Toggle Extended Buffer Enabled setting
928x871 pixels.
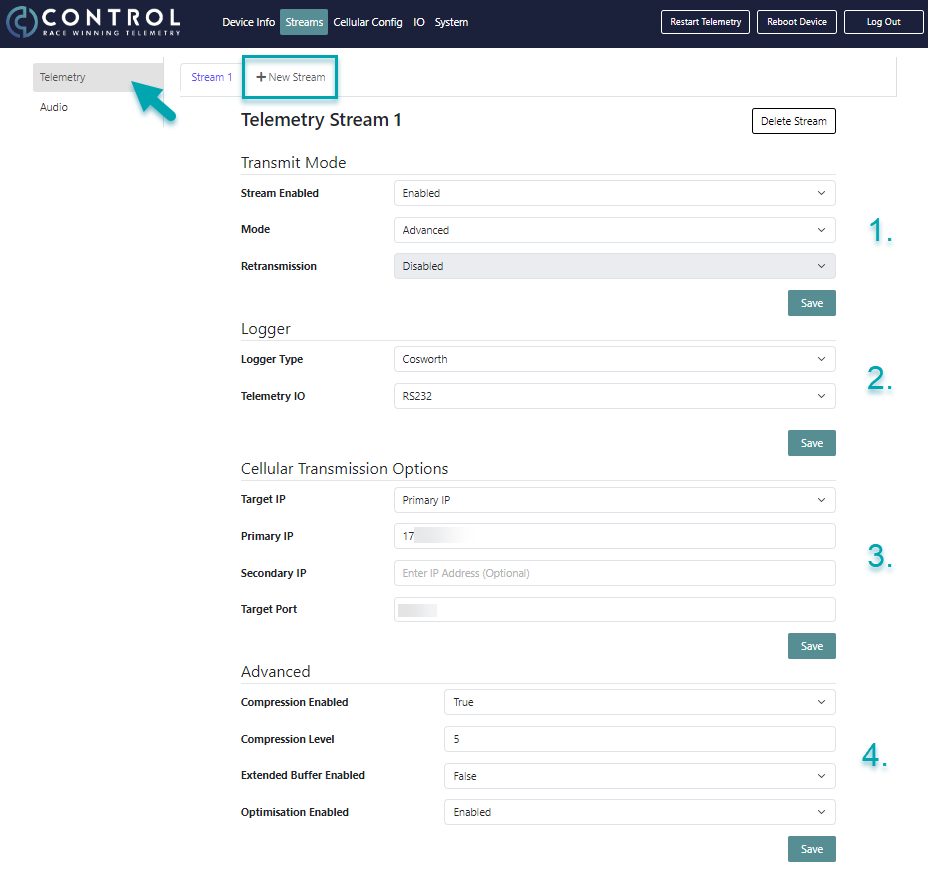tap(639, 776)
